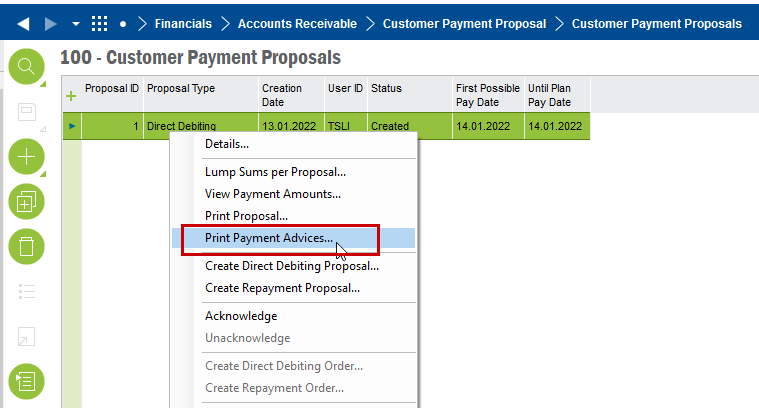Sort by Proposal Type column header
Screen dimensions: 759x408
coord(201,95)
